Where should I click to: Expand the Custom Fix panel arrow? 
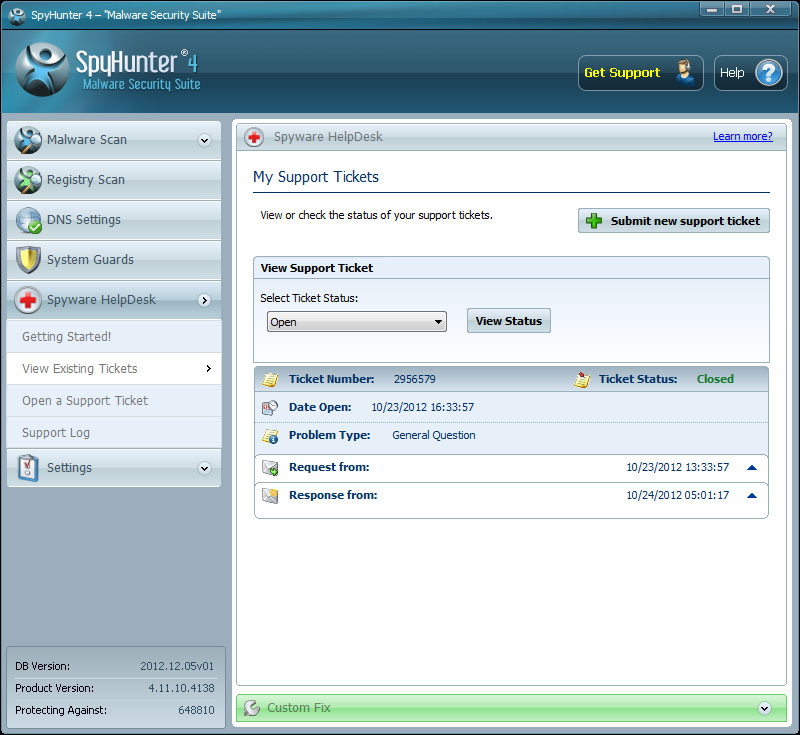pyautogui.click(x=765, y=708)
